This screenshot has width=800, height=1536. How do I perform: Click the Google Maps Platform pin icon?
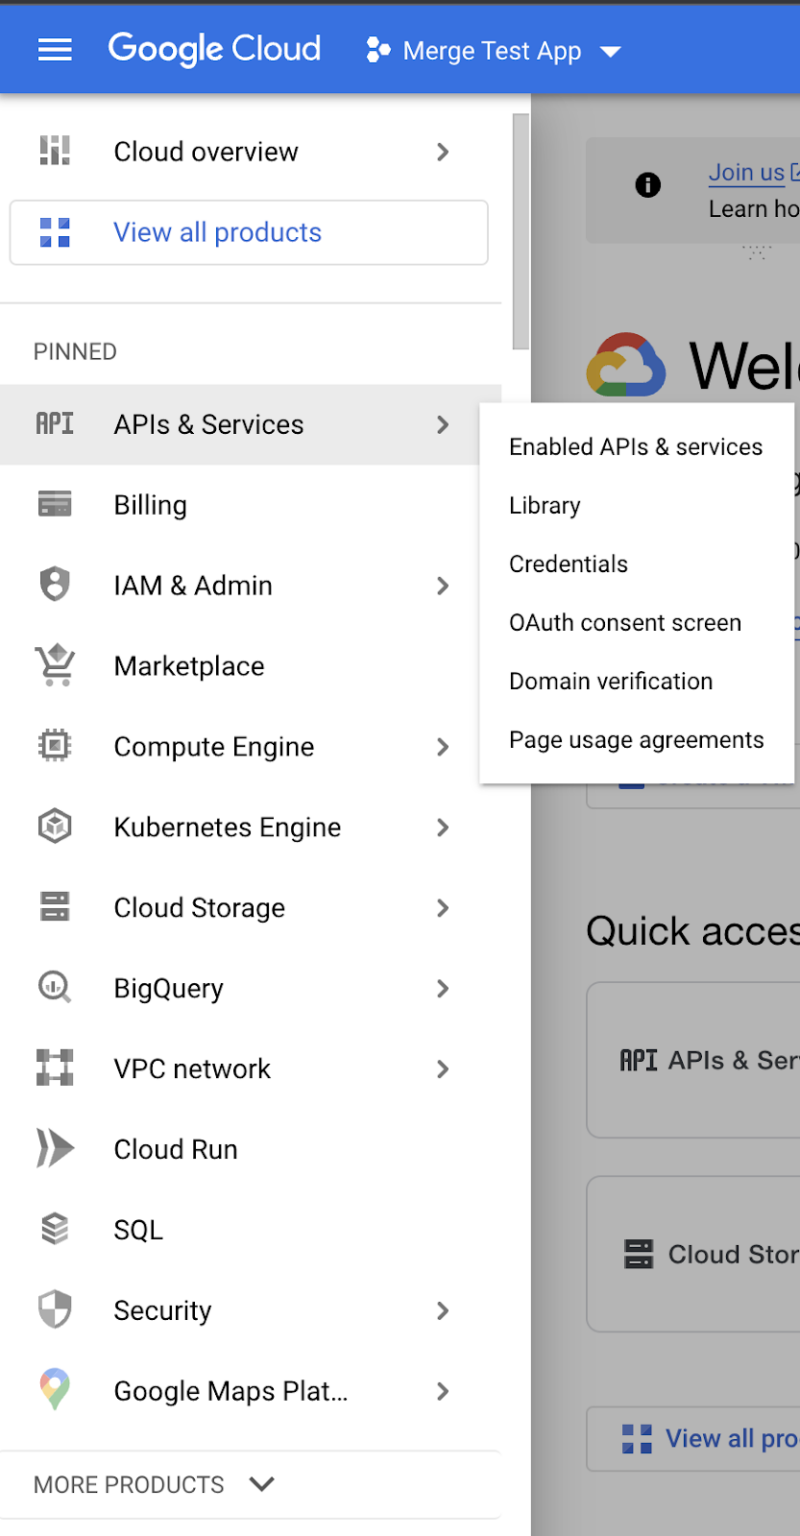54,1390
